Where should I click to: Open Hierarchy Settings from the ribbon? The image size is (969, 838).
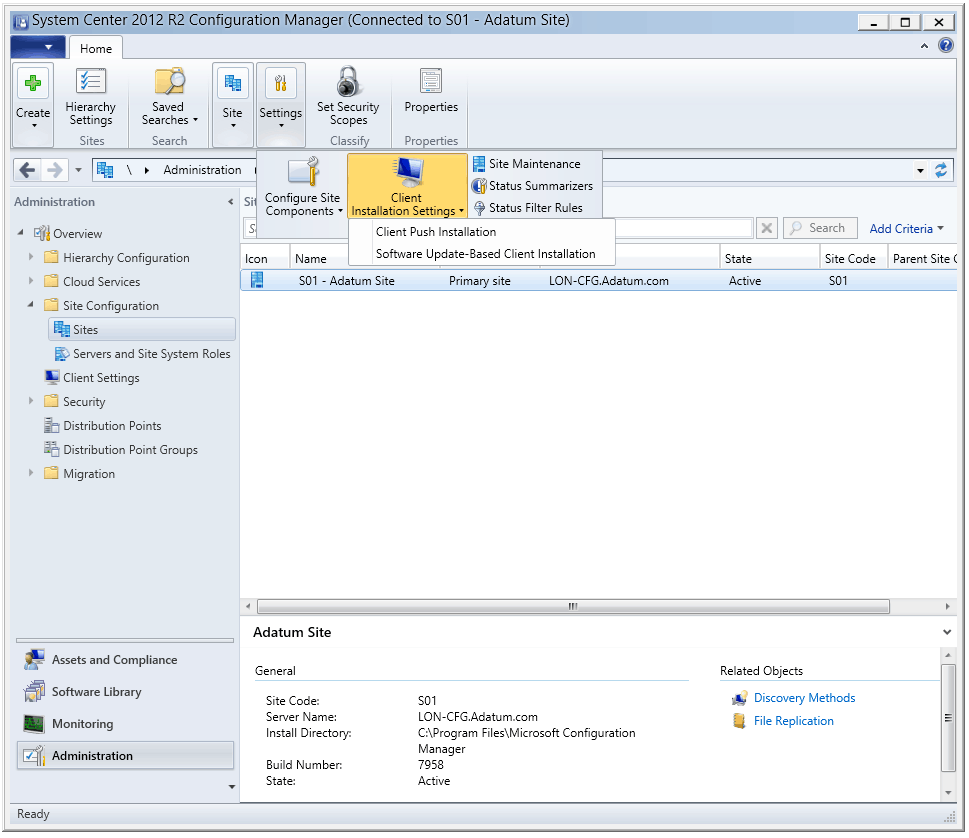91,96
